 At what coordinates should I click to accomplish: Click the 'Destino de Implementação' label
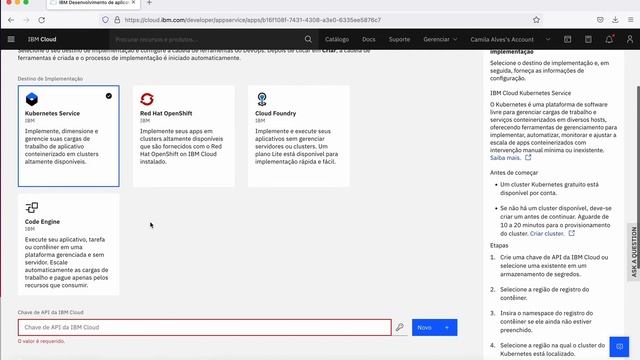click(50, 78)
